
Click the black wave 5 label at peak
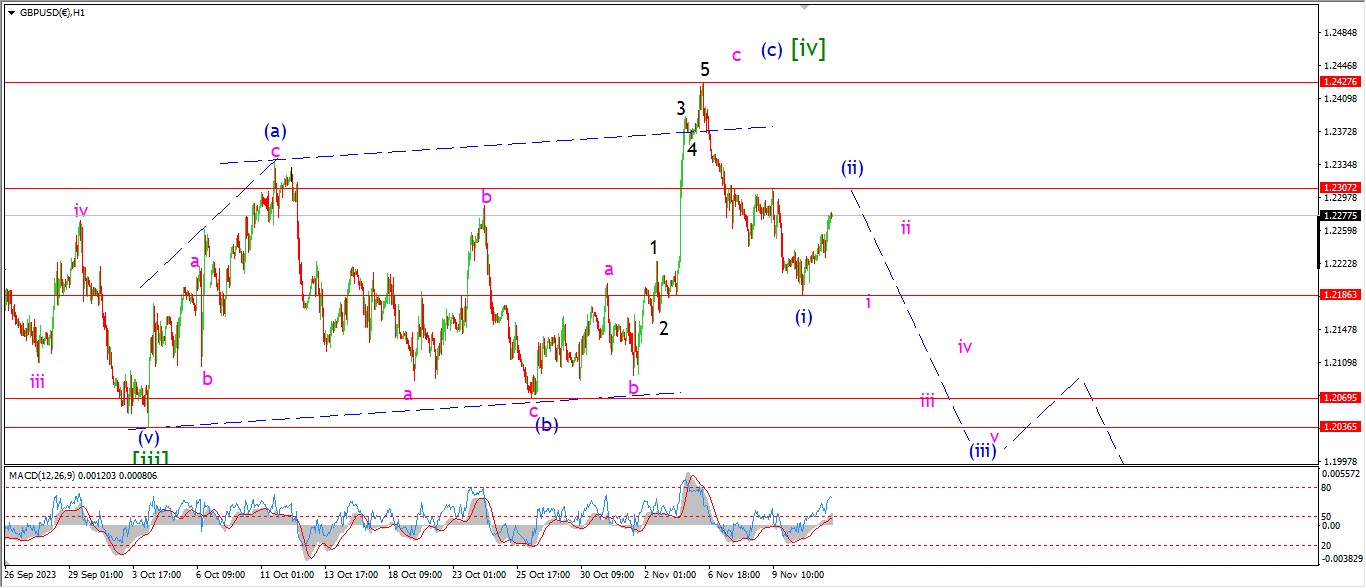point(705,70)
